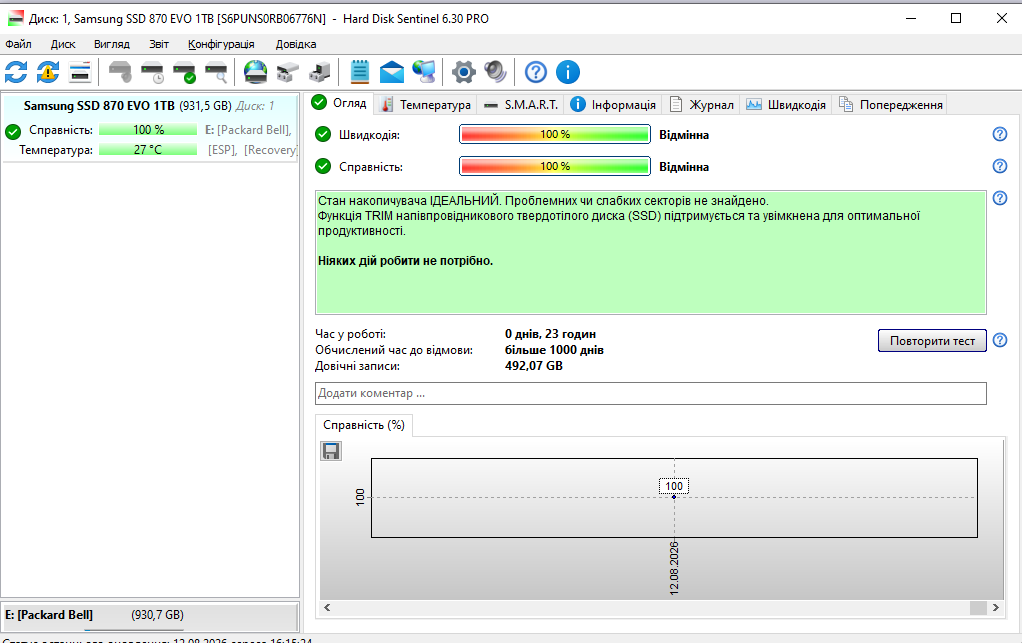The image size is (1022, 643).
Task: Click the left panel Справність 100 % green bar
Action: (x=148, y=130)
